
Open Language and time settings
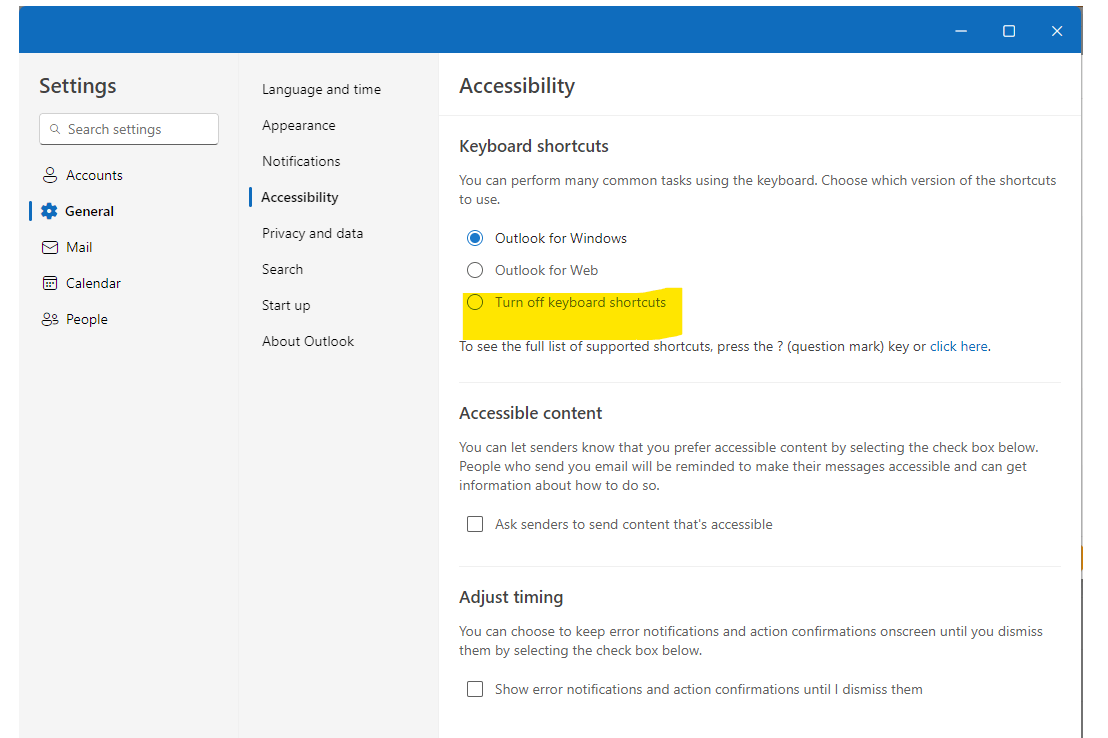click(x=322, y=90)
